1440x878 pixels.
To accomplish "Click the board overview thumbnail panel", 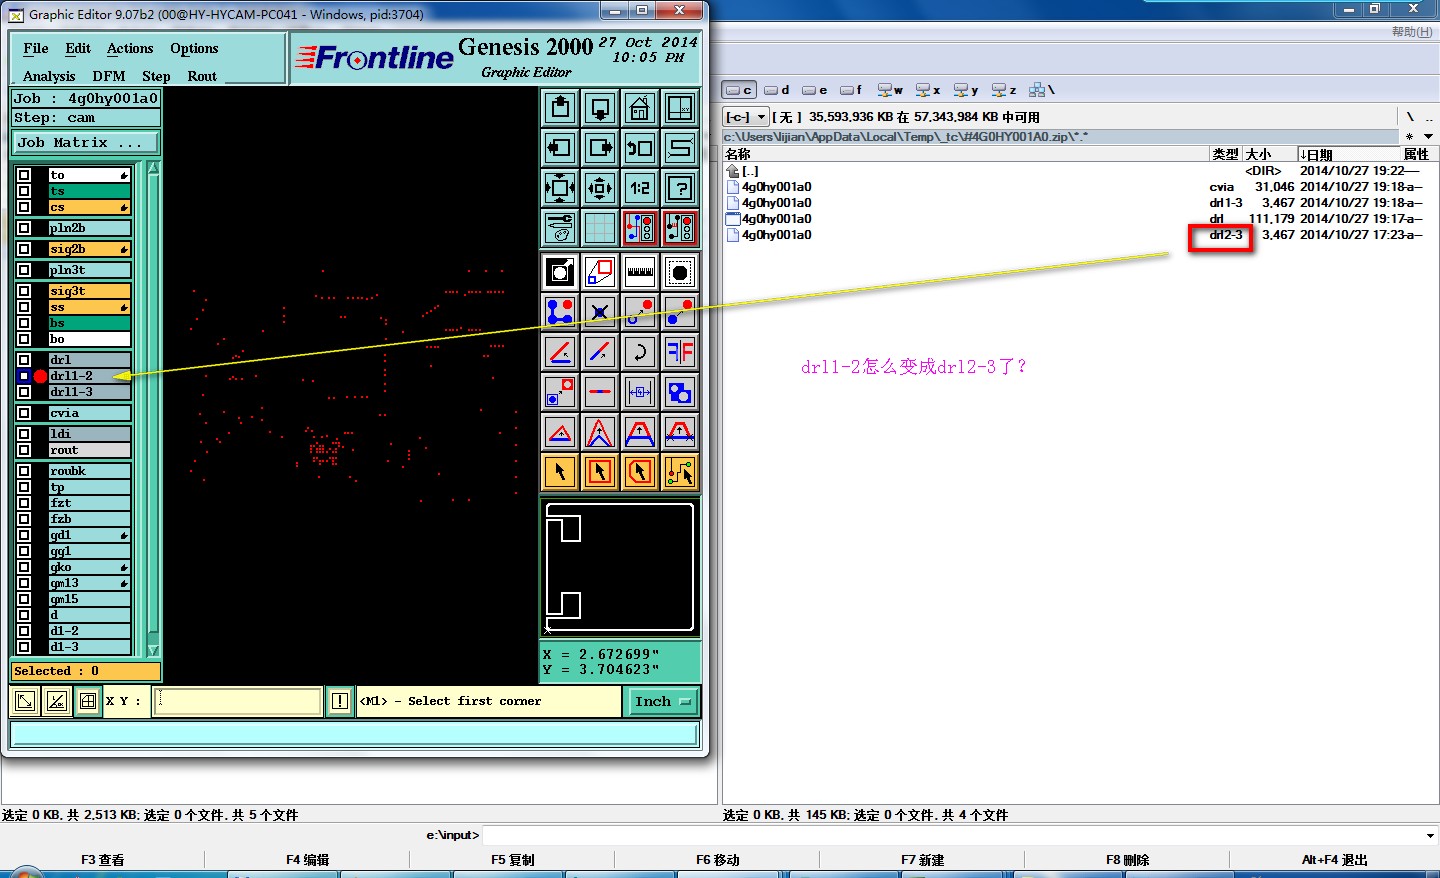I will [x=620, y=568].
